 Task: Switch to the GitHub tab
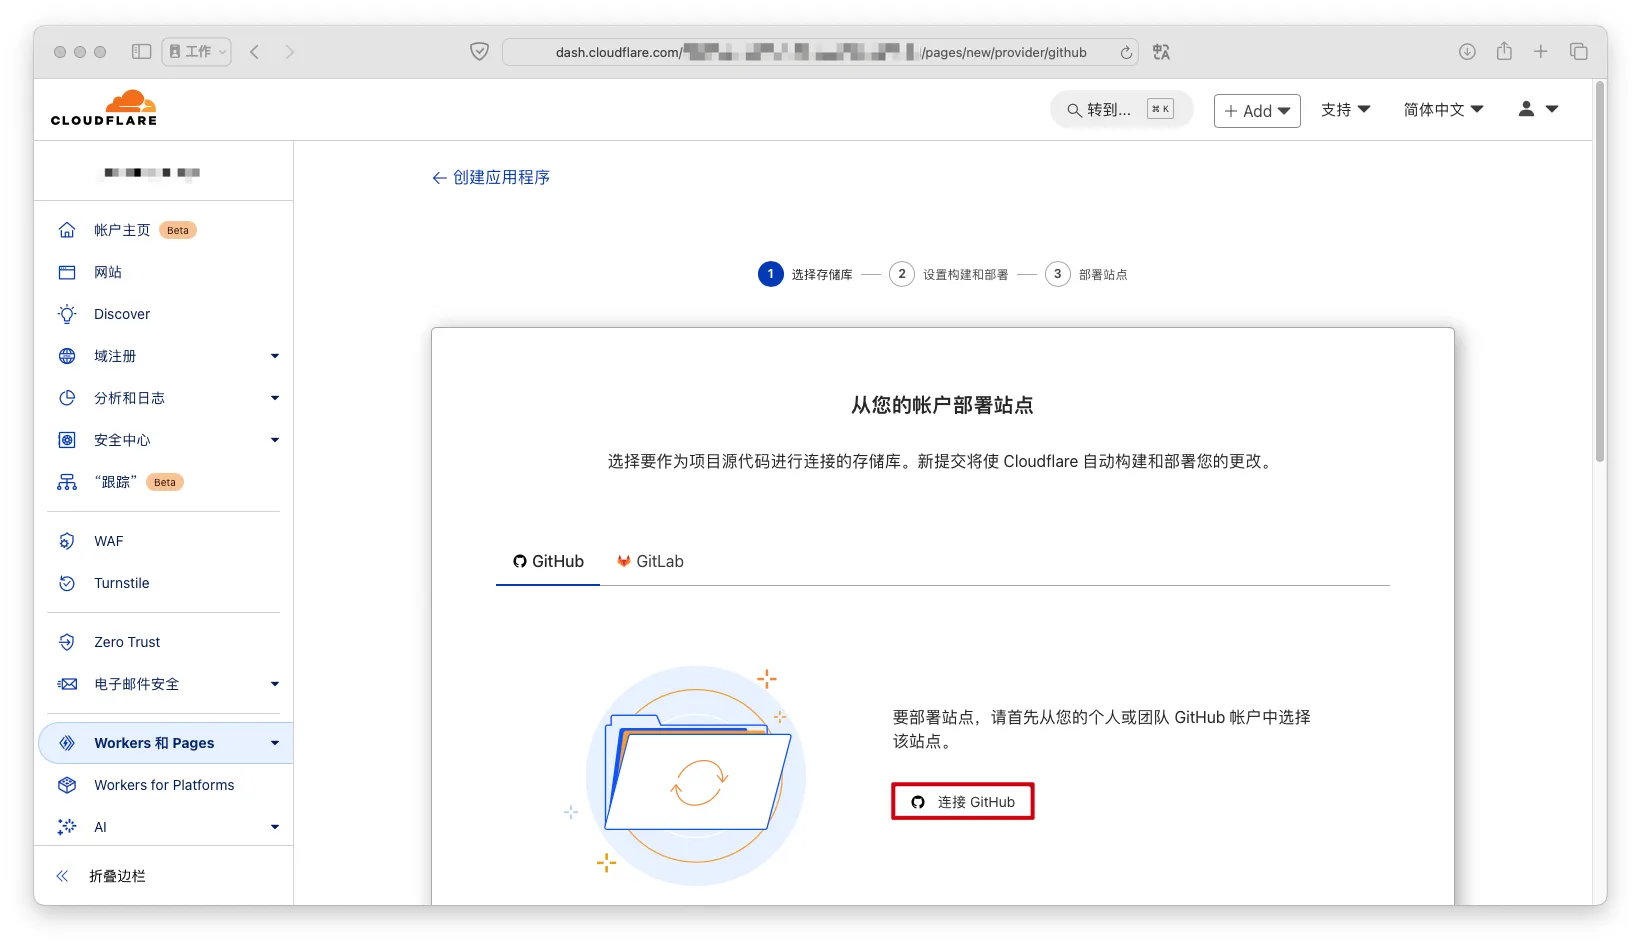click(548, 562)
